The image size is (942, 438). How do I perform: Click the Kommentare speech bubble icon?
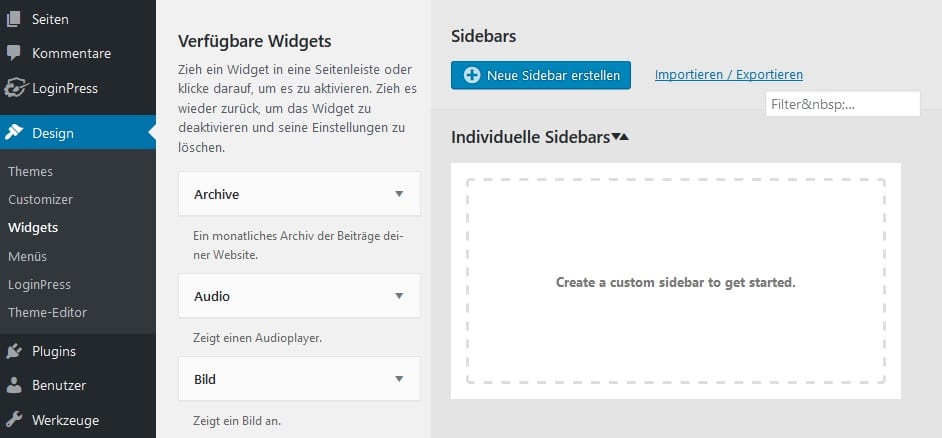(x=14, y=53)
